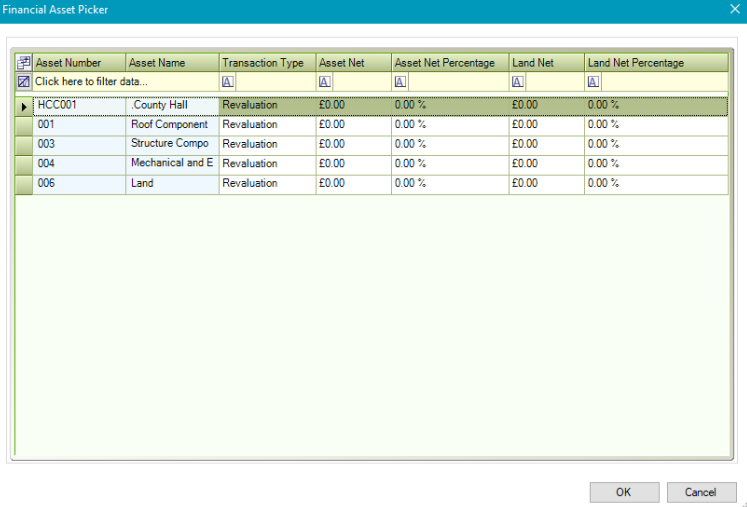This screenshot has width=747, height=507.
Task: Click Land Net filter operator icon
Action: pos(518,82)
